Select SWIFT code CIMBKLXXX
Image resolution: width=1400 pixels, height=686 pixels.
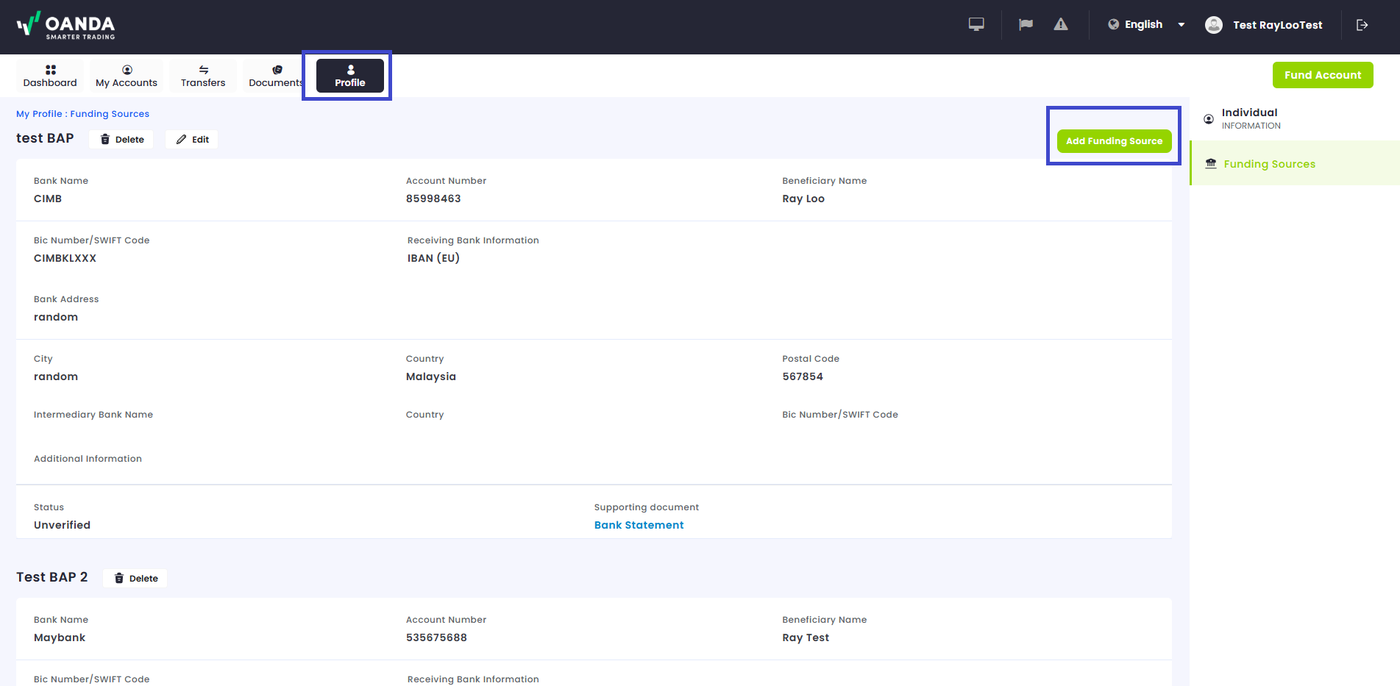pyautogui.click(x=65, y=258)
